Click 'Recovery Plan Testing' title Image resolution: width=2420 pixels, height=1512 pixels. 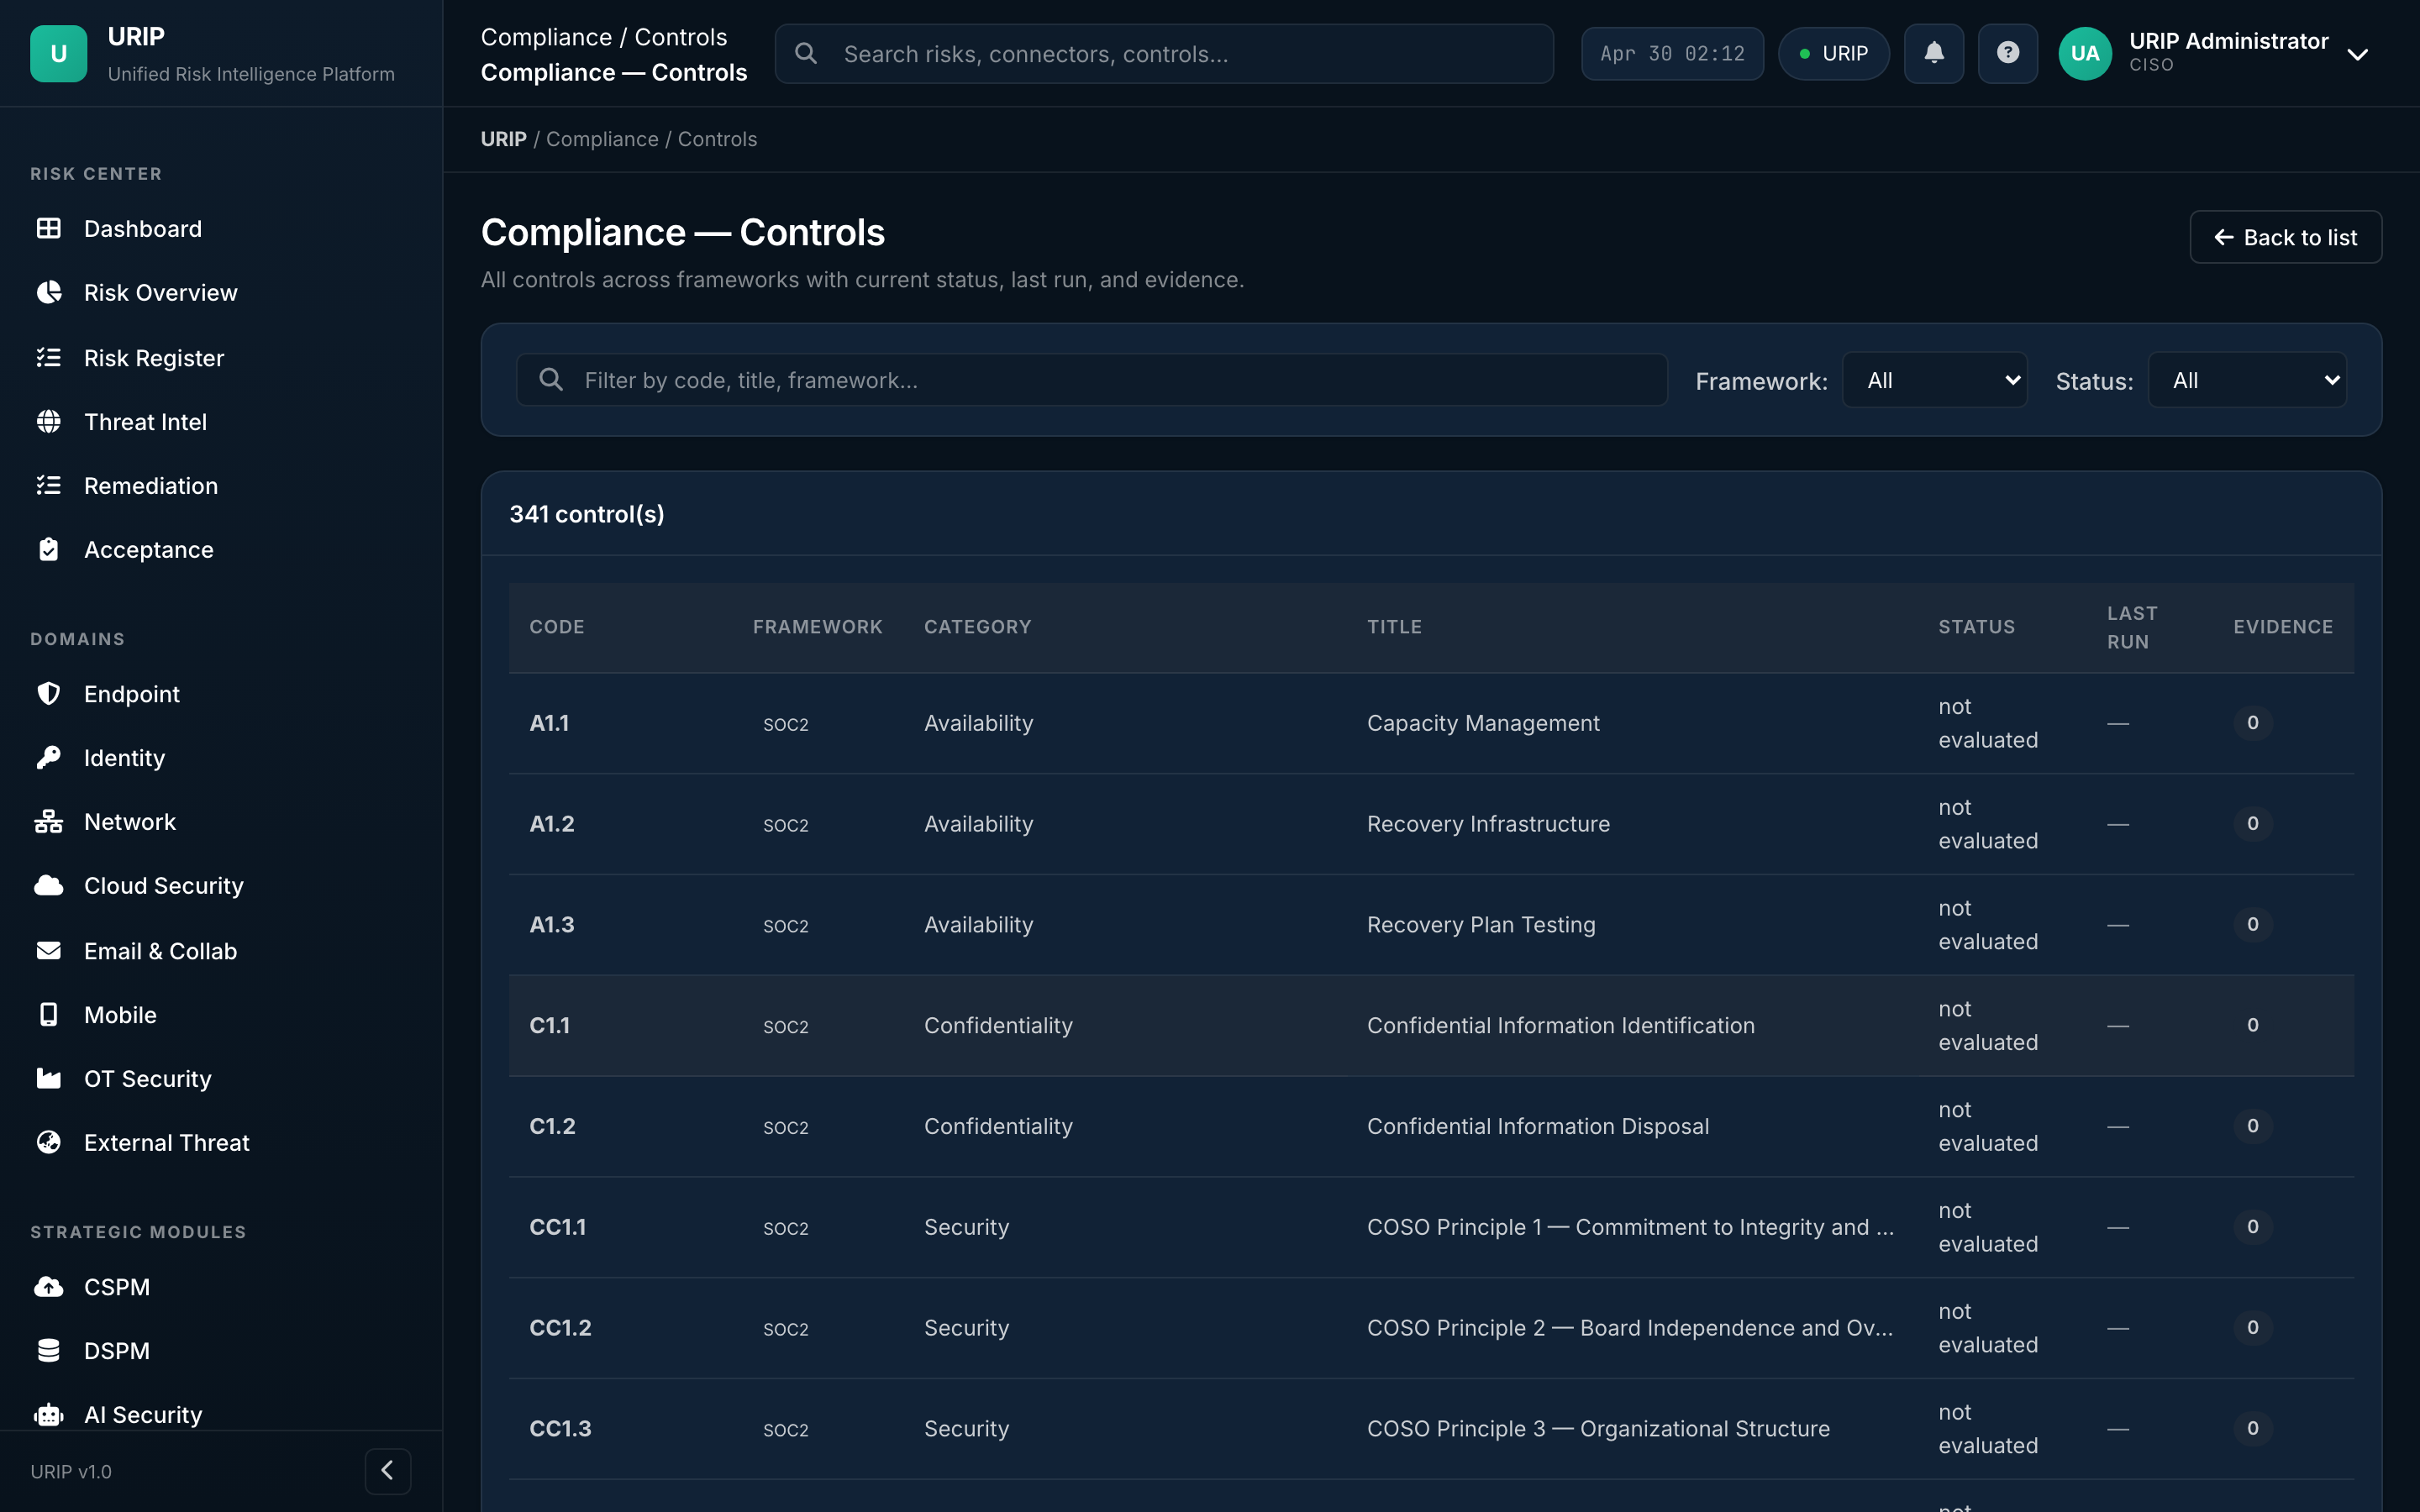click(1481, 924)
